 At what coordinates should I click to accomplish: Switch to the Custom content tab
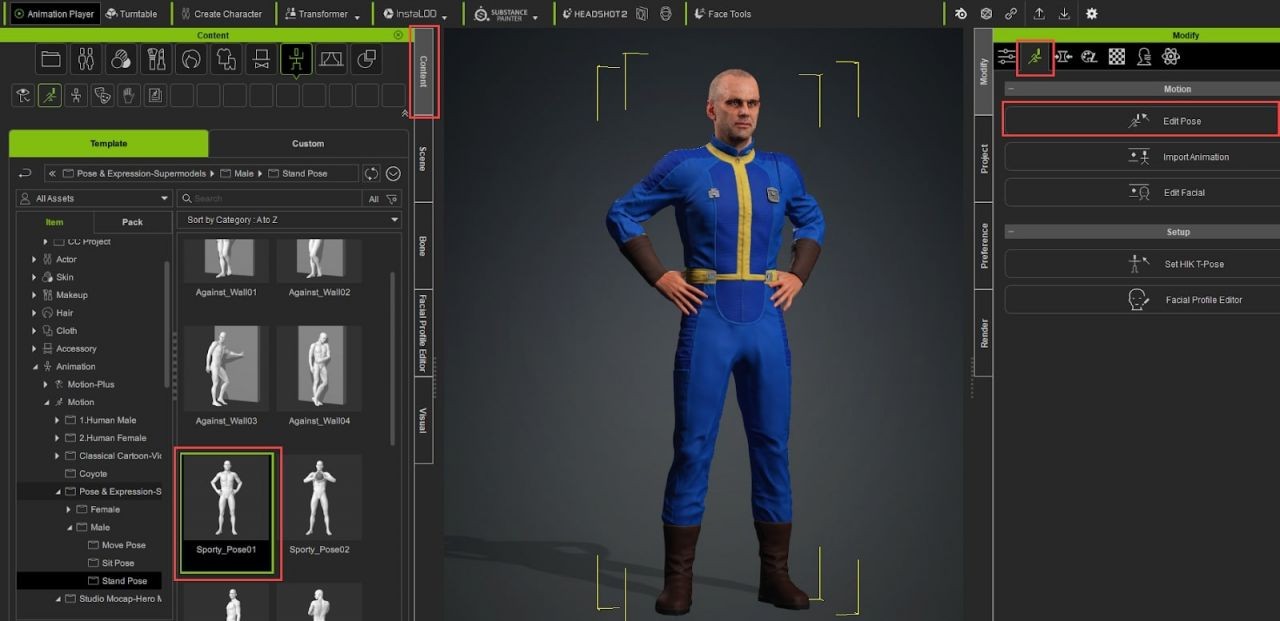click(x=308, y=144)
